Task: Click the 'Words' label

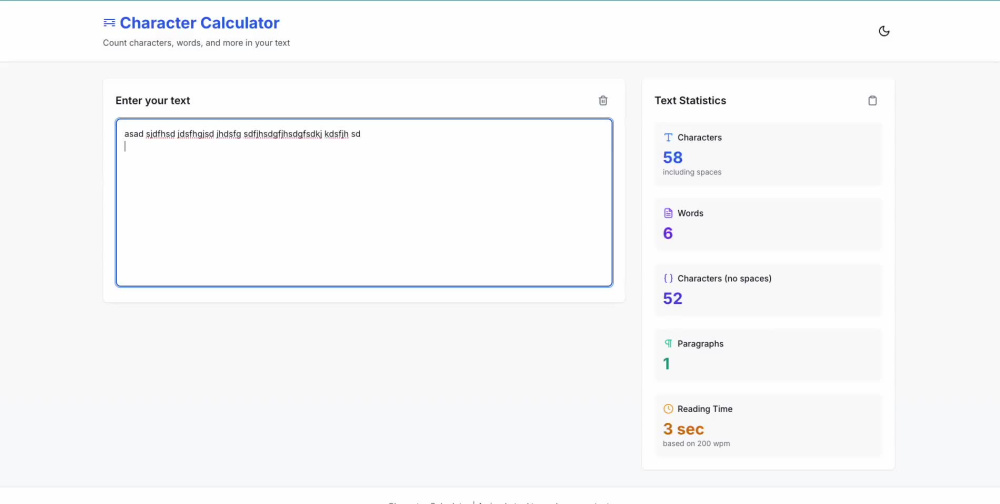Action: (690, 213)
